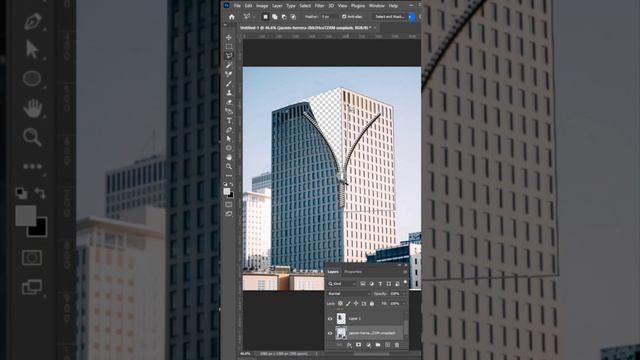
Task: Toggle prevent artboard auto-nesting lock
Action: pos(364,304)
